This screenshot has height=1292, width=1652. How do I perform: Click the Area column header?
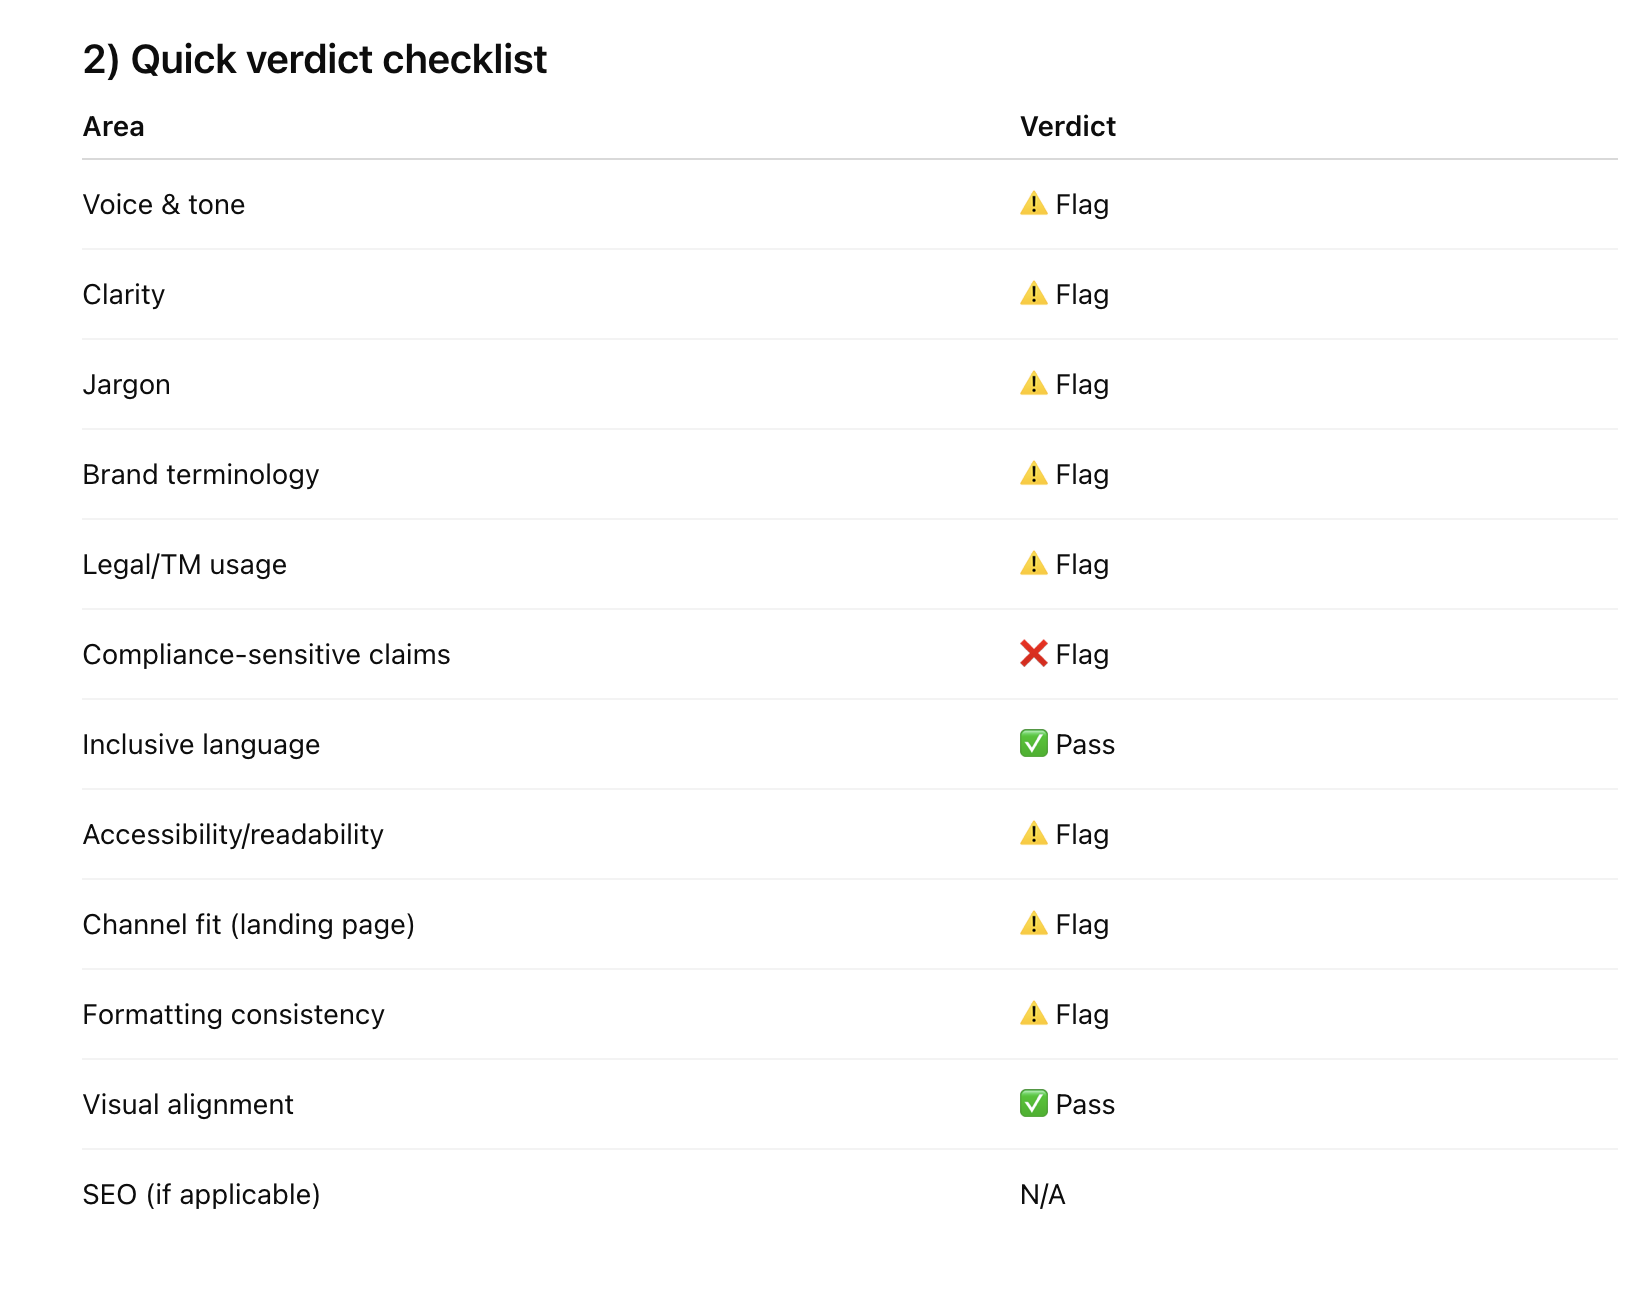(x=113, y=127)
